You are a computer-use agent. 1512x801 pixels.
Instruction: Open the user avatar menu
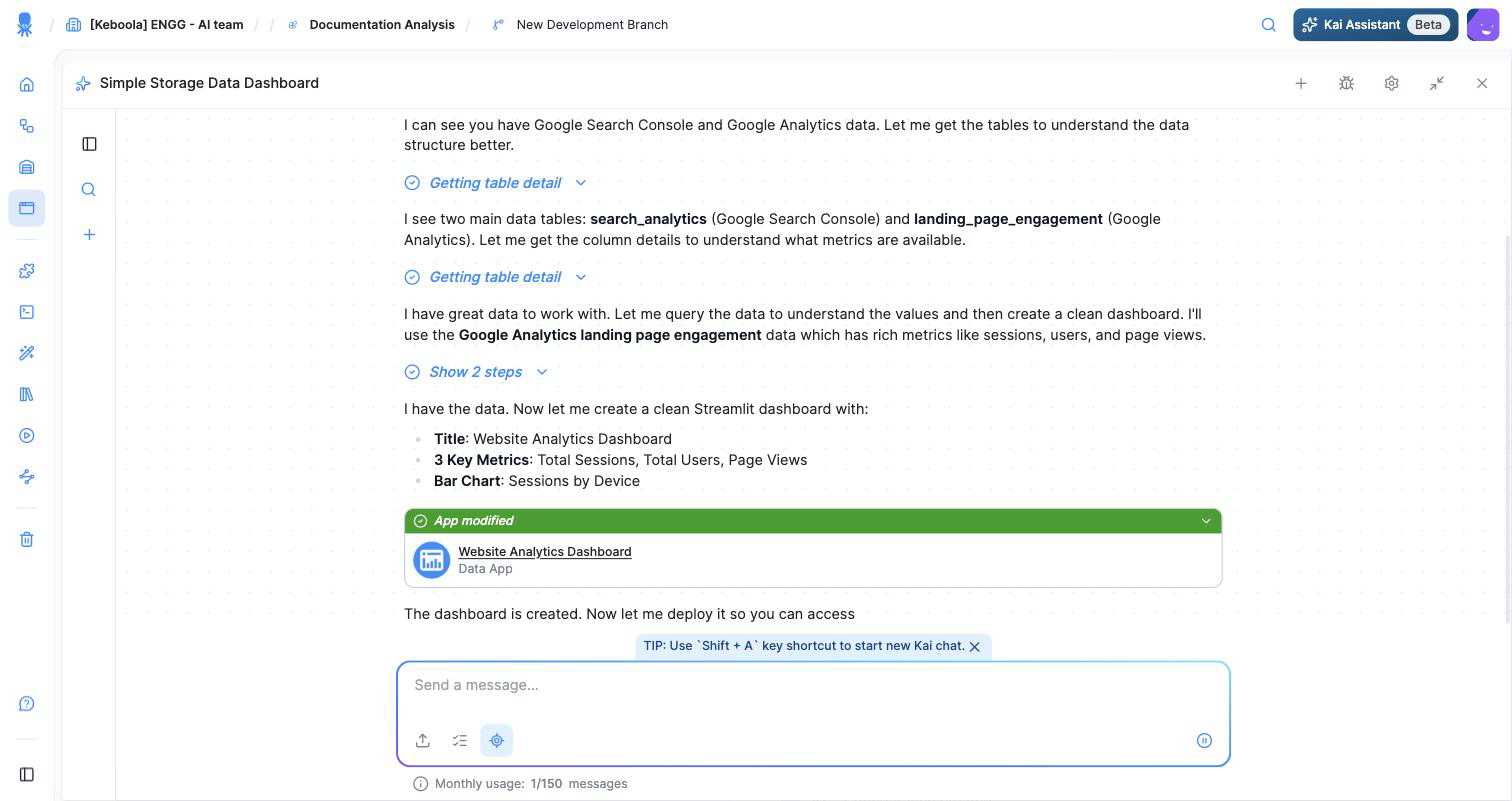coord(1483,25)
